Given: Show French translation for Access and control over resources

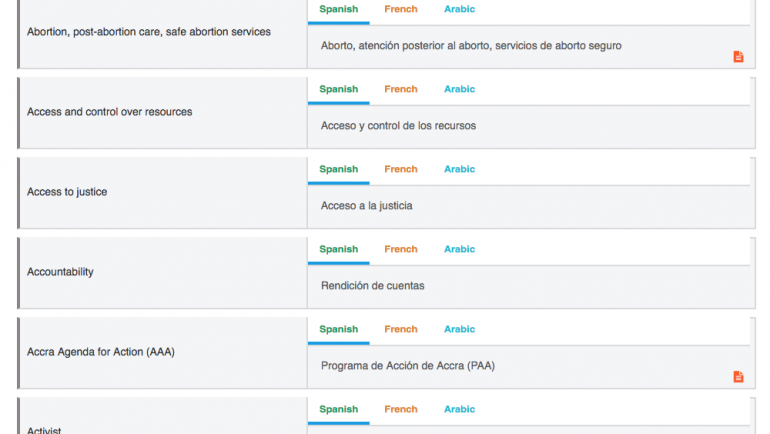Looking at the screenshot, I should pos(401,89).
